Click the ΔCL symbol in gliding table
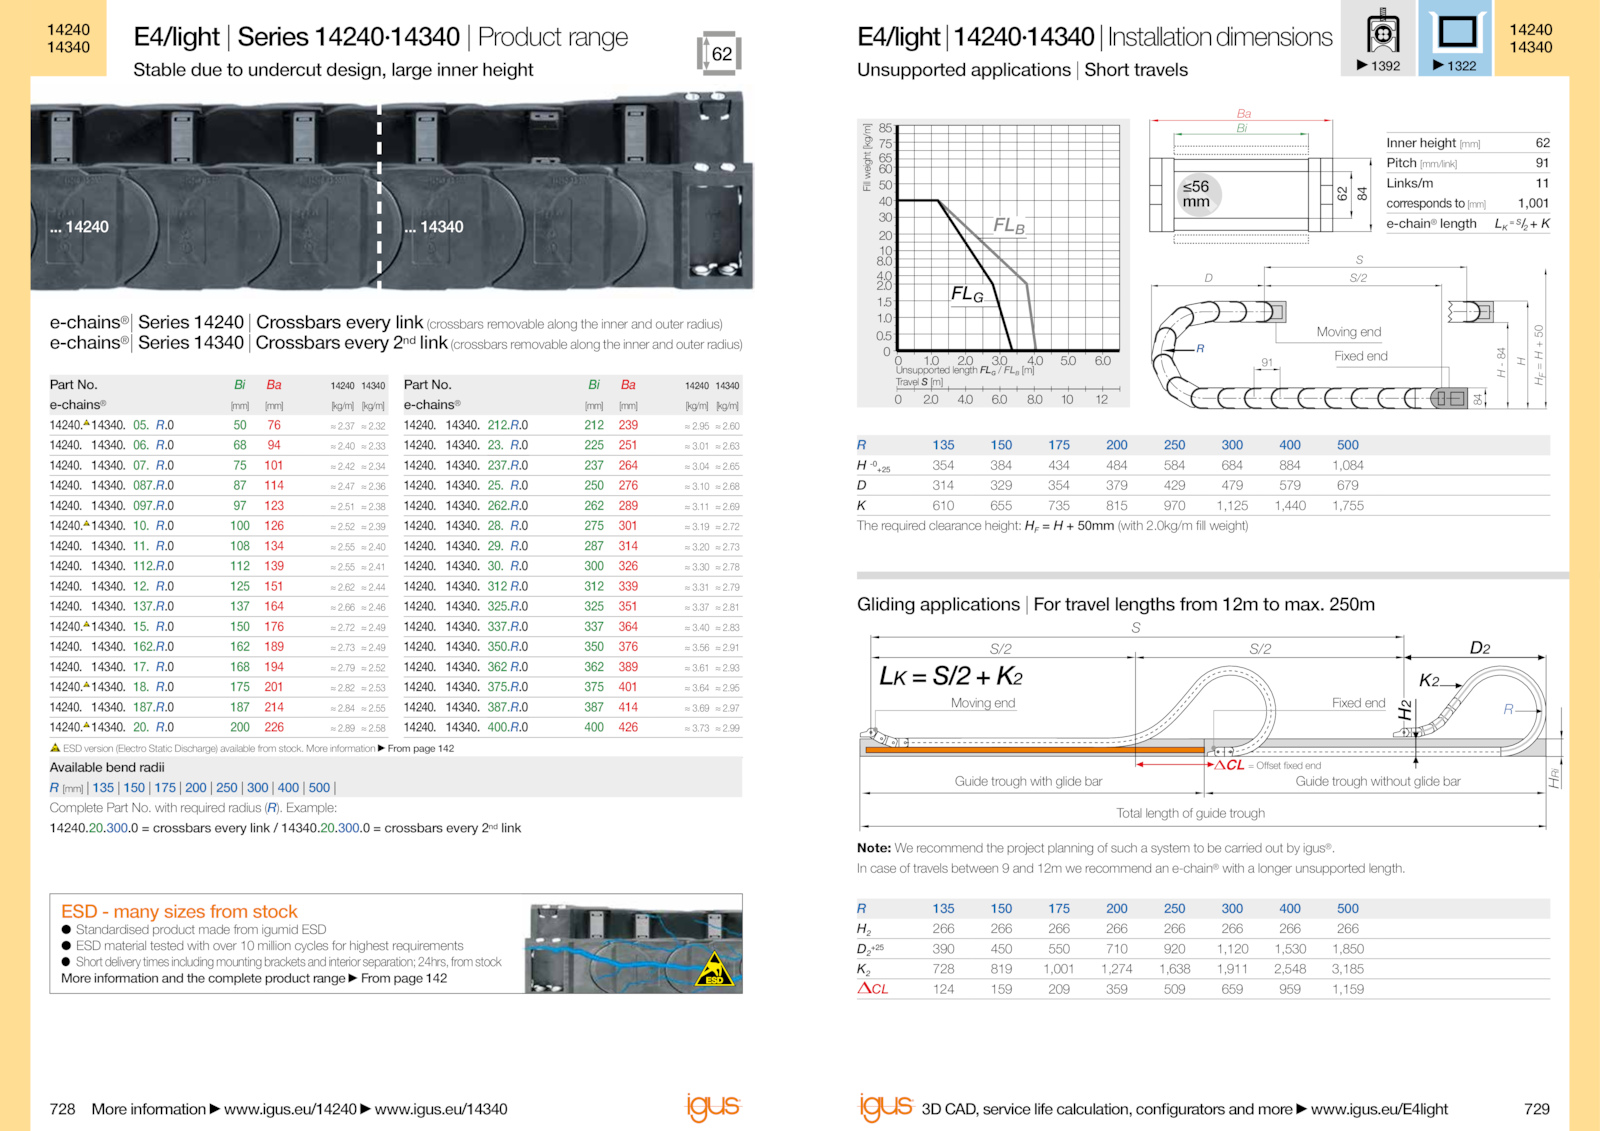This screenshot has height=1131, width=1600. click(x=872, y=988)
